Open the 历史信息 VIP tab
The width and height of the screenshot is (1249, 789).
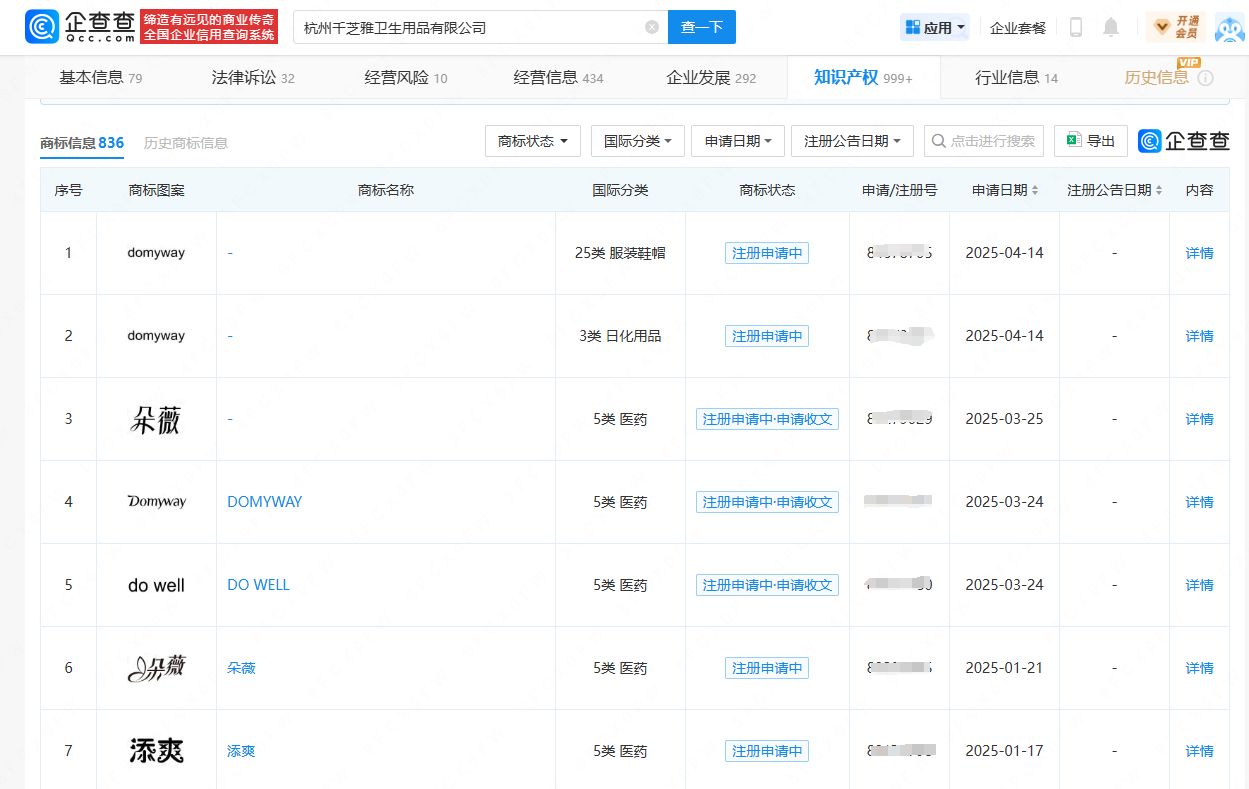click(1157, 78)
